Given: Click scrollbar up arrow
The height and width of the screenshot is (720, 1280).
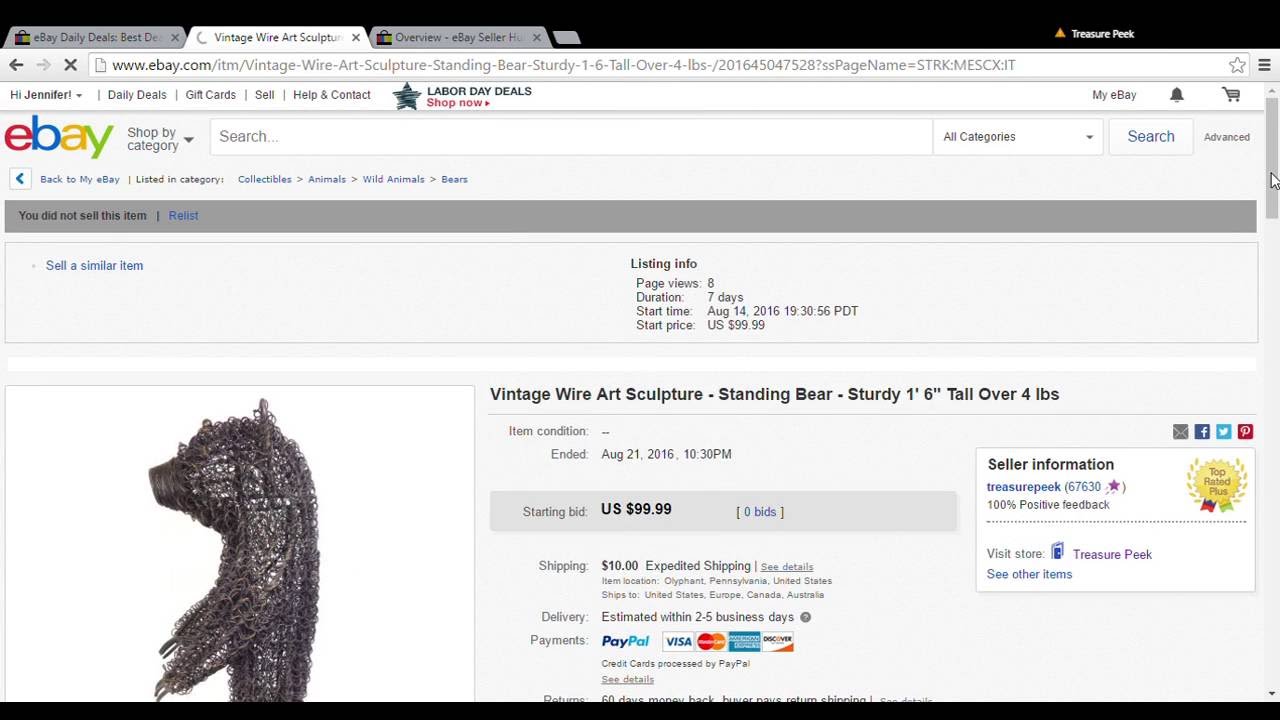Looking at the screenshot, I should tap(1272, 91).
